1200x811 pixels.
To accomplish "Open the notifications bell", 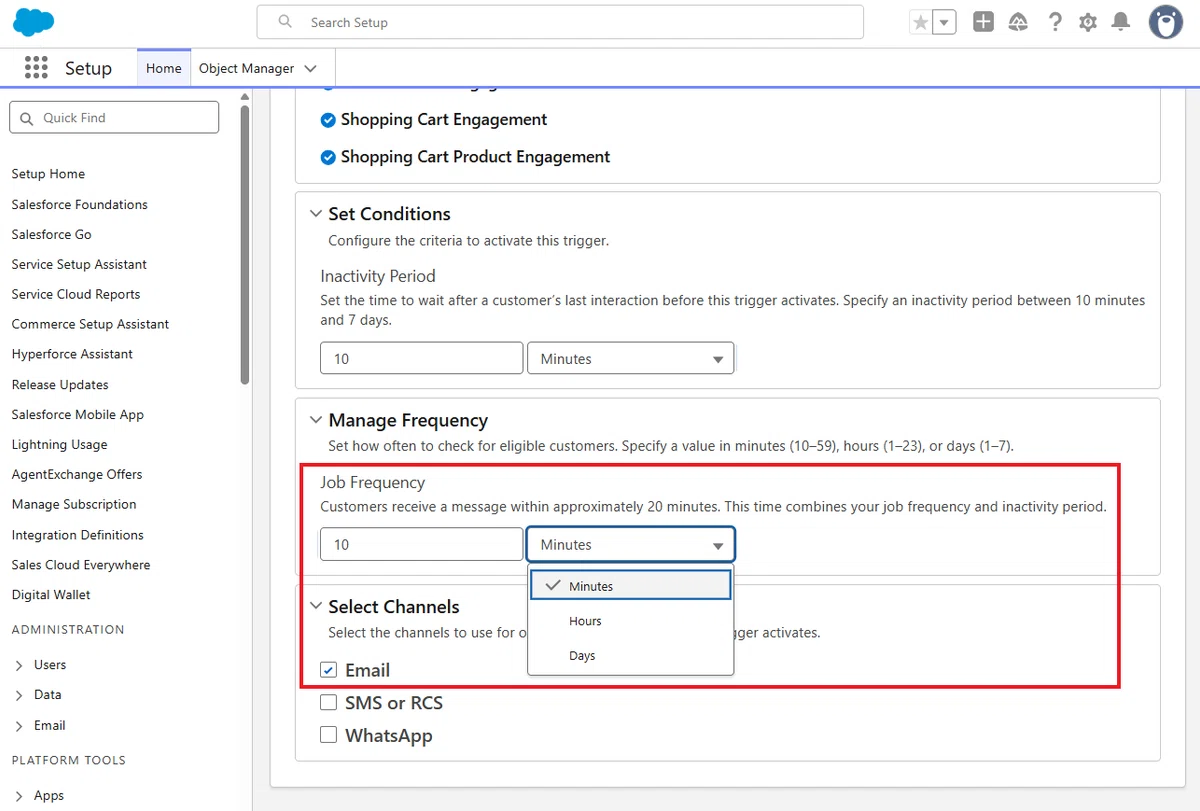I will pos(1121,22).
